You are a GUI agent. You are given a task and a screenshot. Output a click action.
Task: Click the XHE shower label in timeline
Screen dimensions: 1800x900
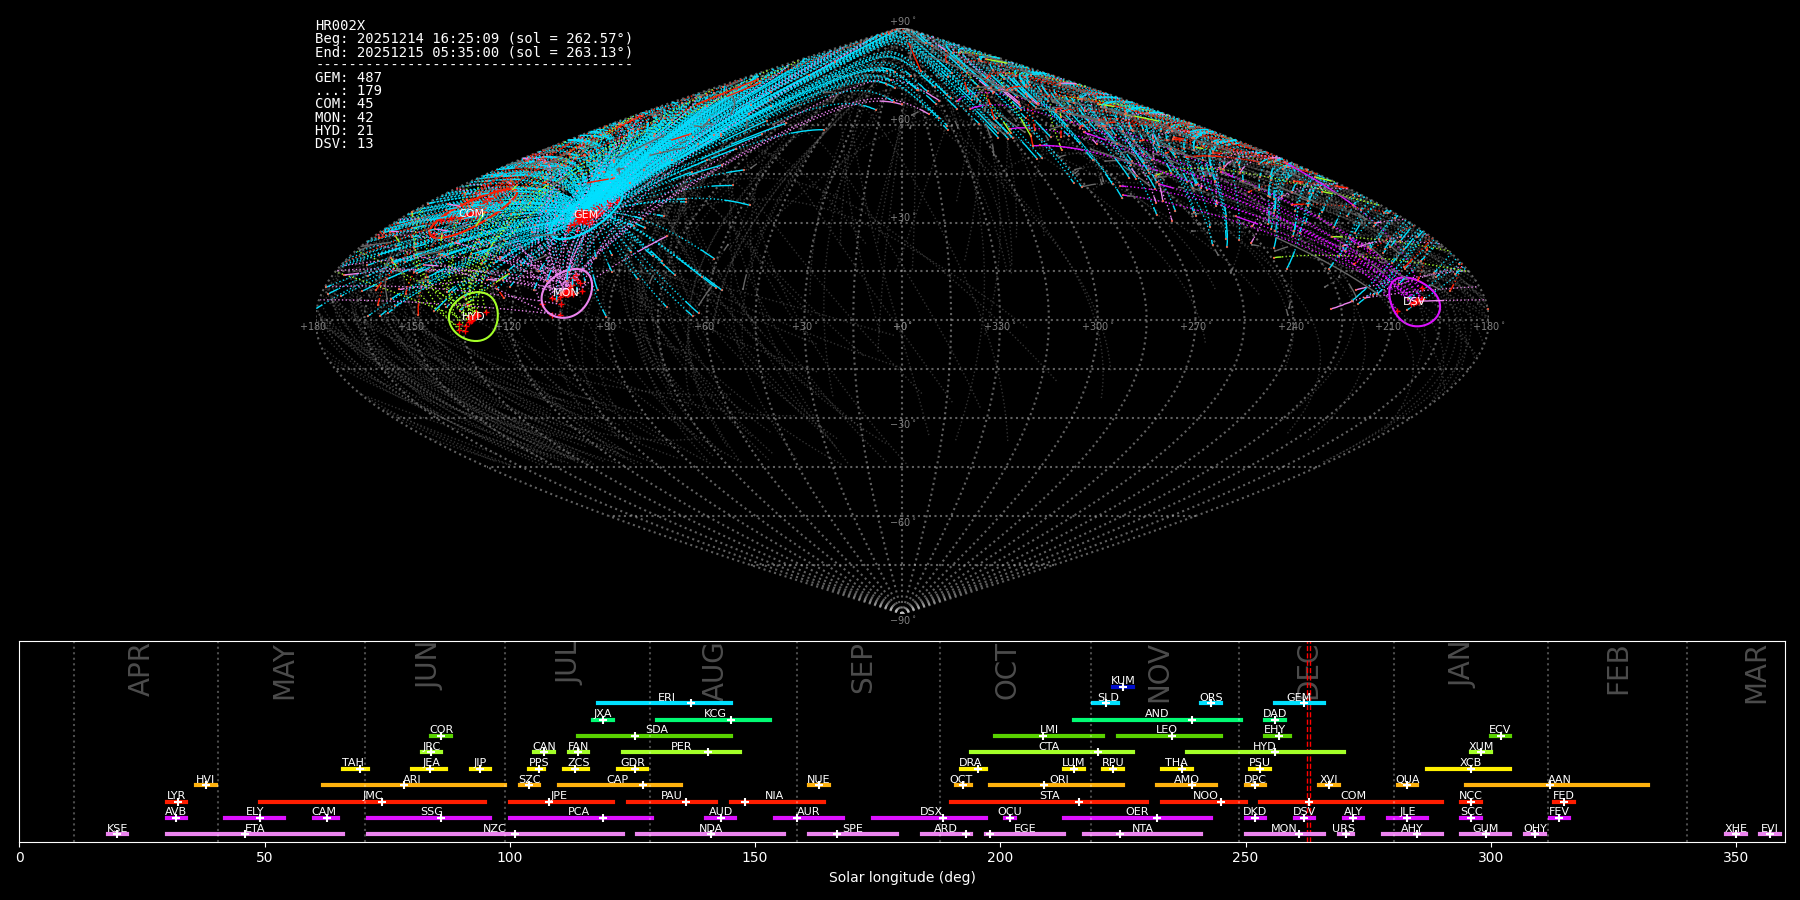[x=1735, y=828]
